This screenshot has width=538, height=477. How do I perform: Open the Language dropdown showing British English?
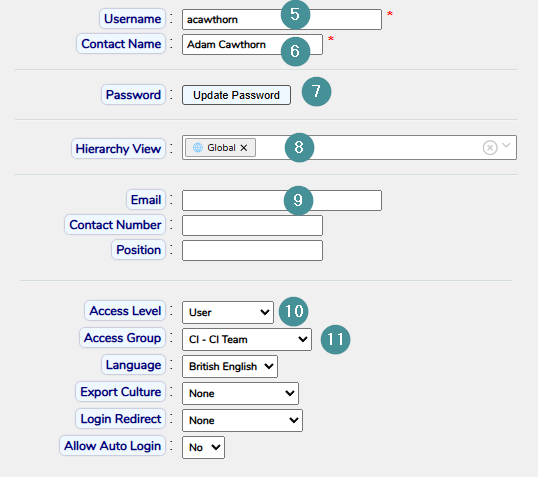coord(230,367)
